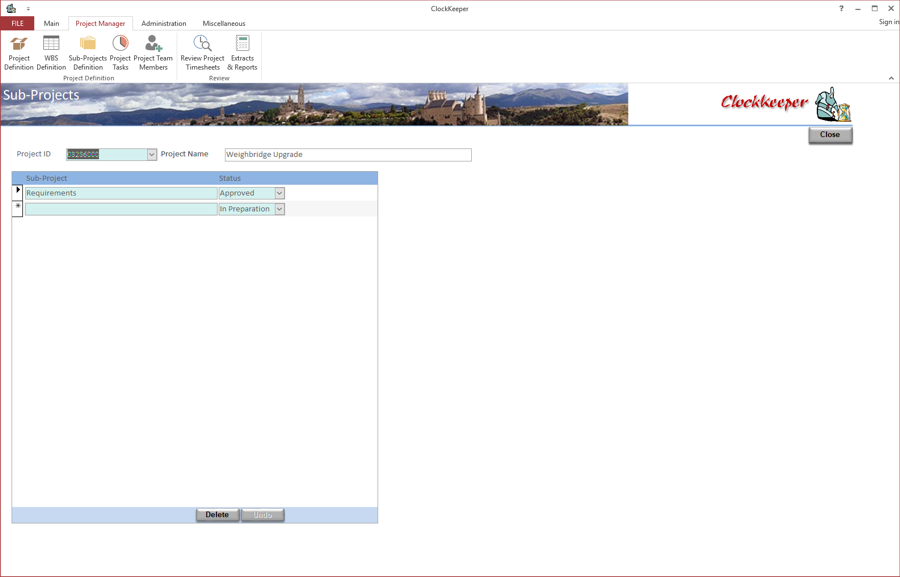This screenshot has height=577, width=900.
Task: Click the Sub-Project column header
Action: tap(46, 178)
